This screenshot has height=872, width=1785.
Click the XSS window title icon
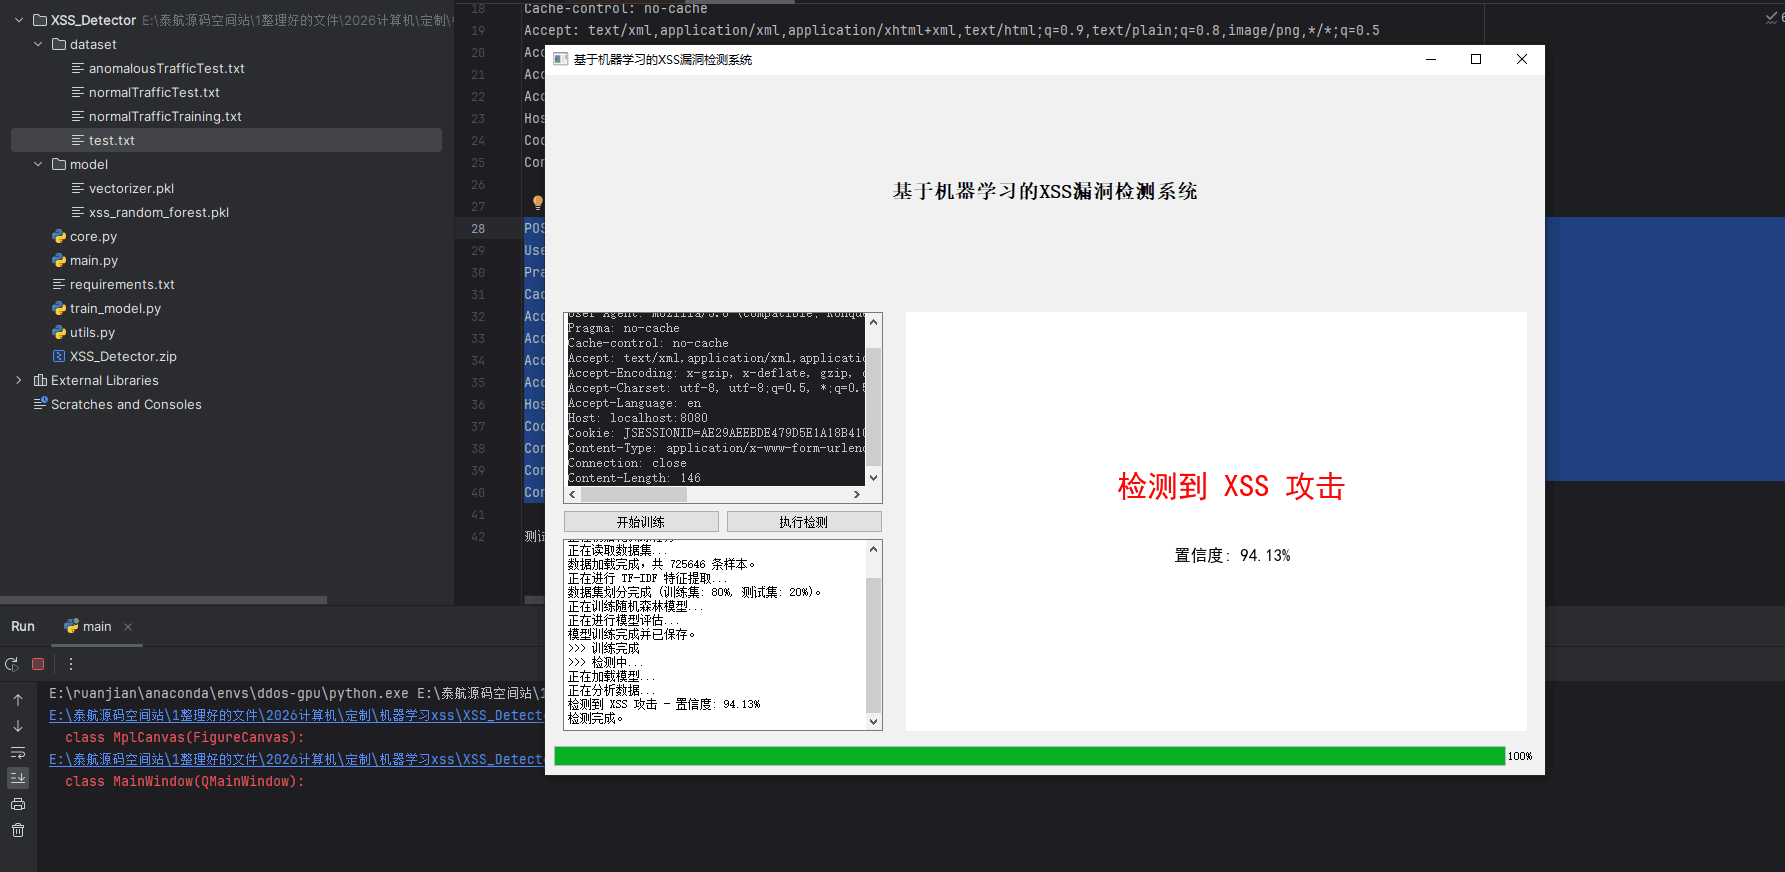click(x=560, y=60)
